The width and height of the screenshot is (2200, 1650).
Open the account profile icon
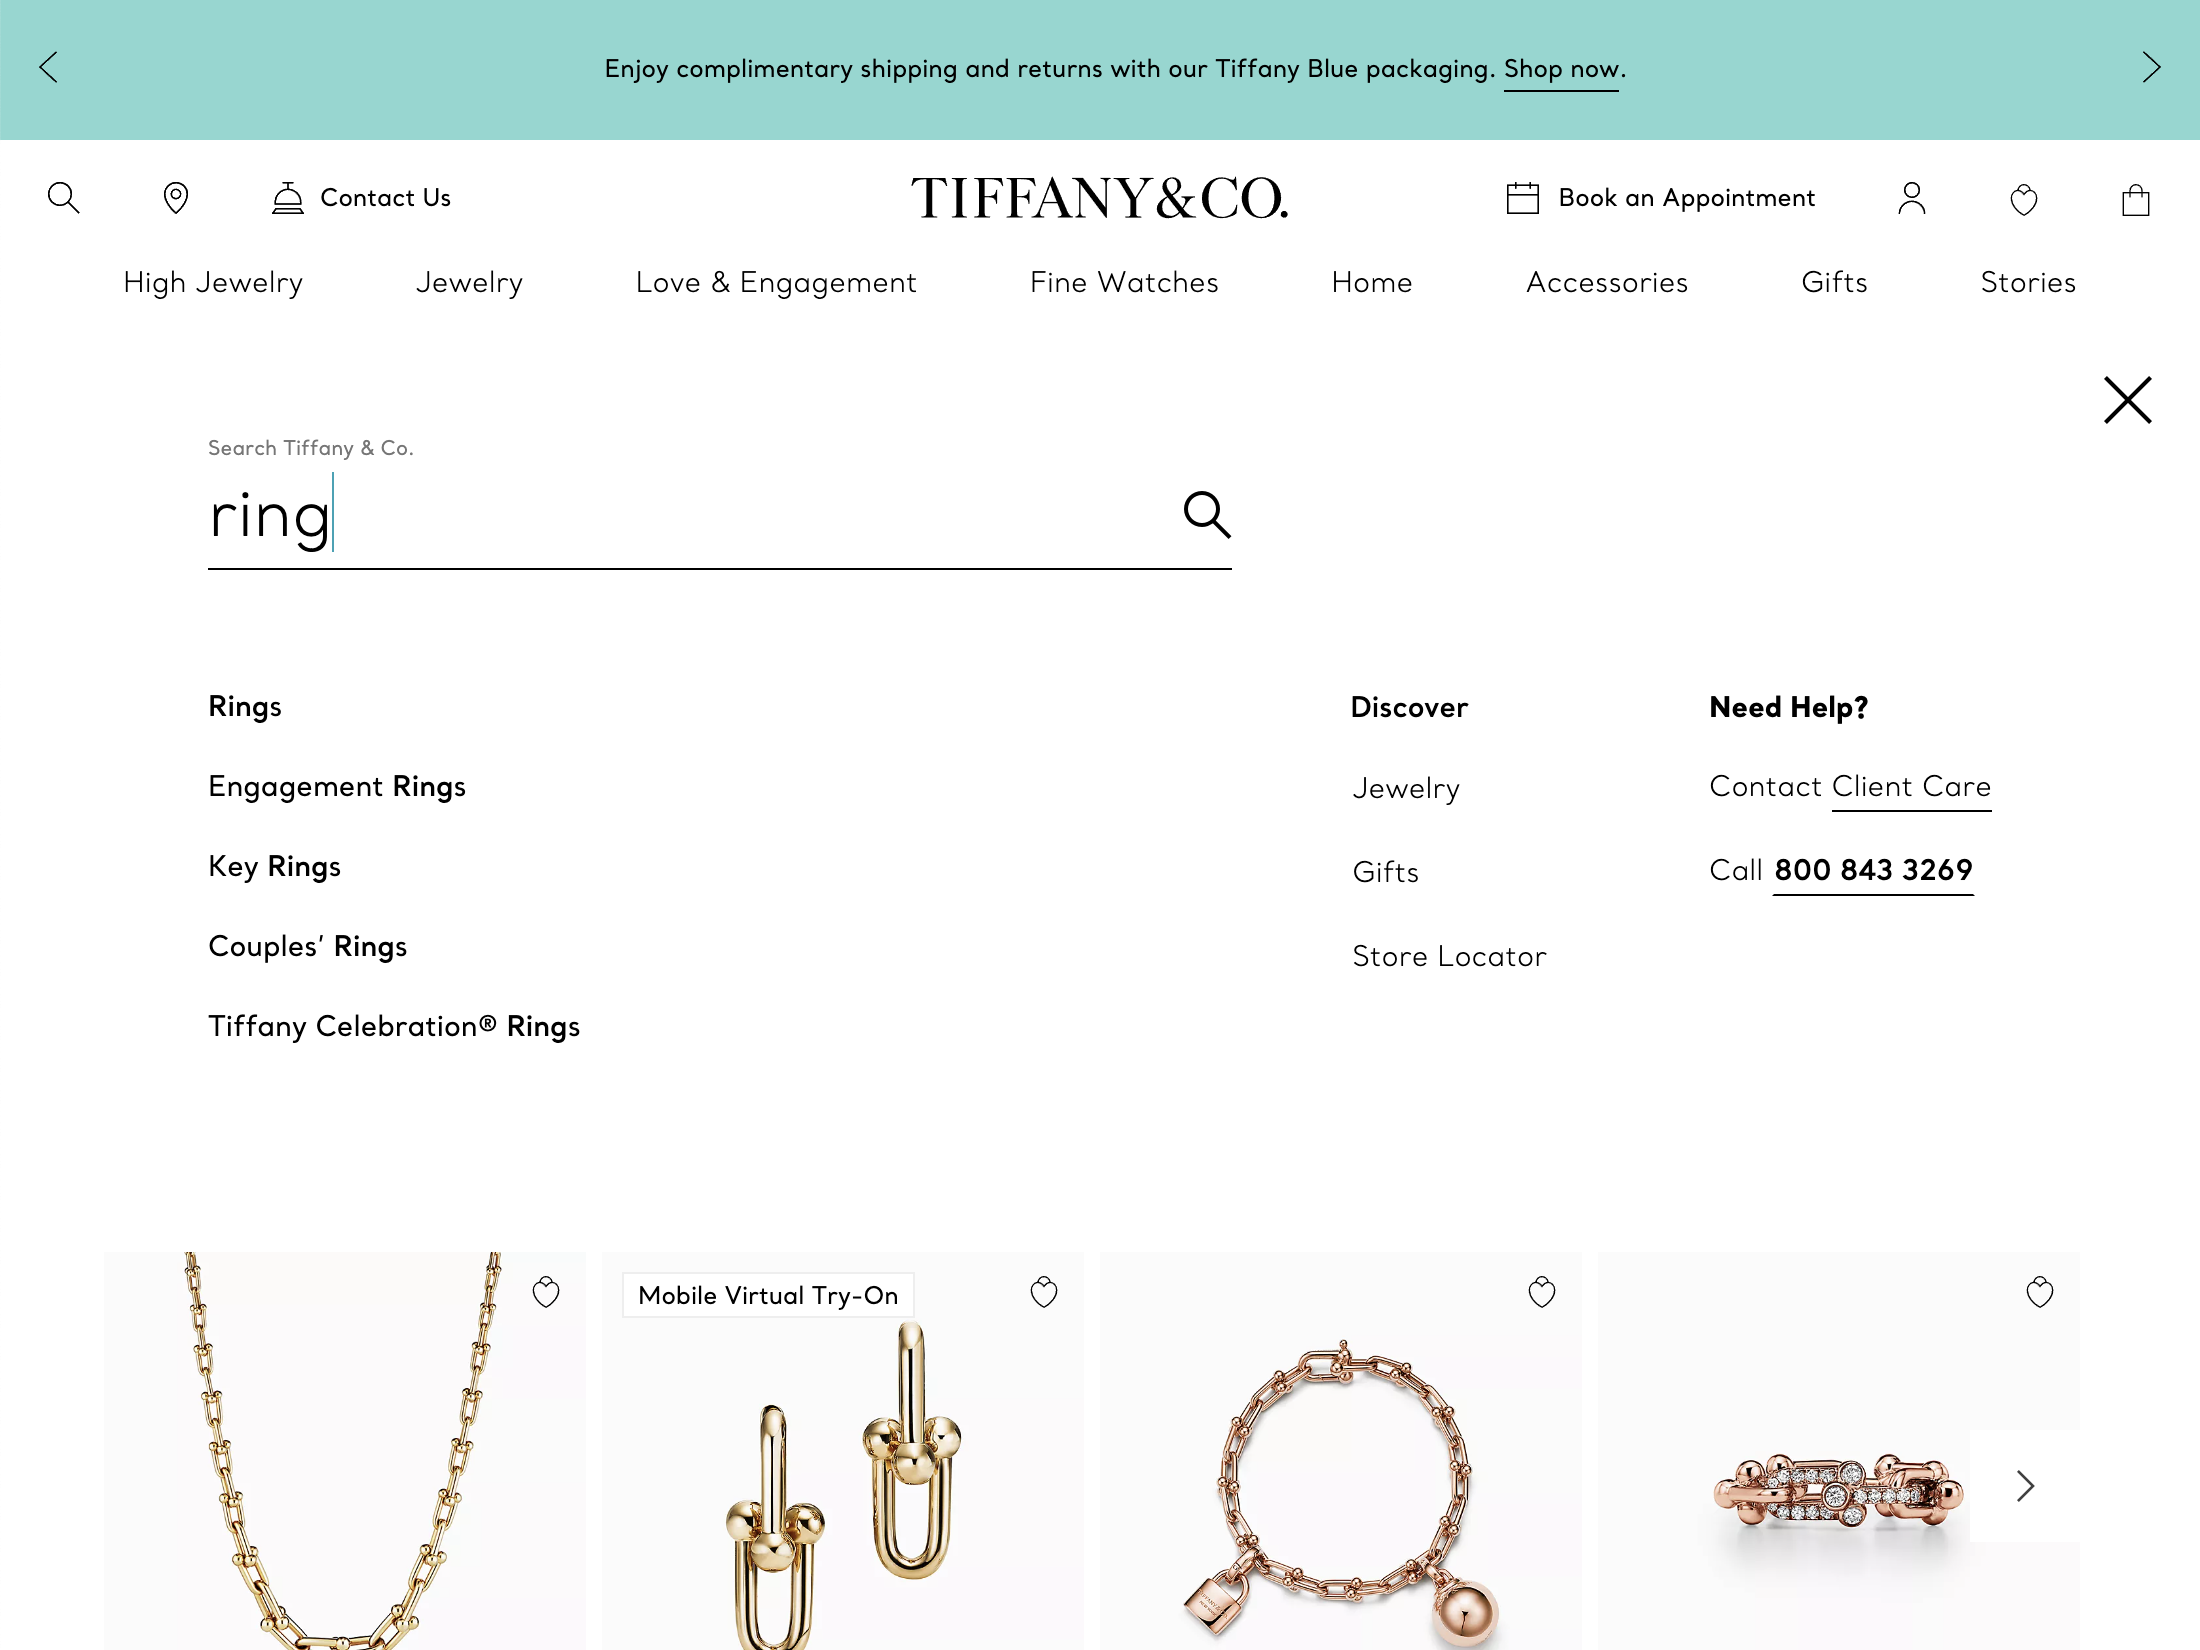pos(1912,198)
